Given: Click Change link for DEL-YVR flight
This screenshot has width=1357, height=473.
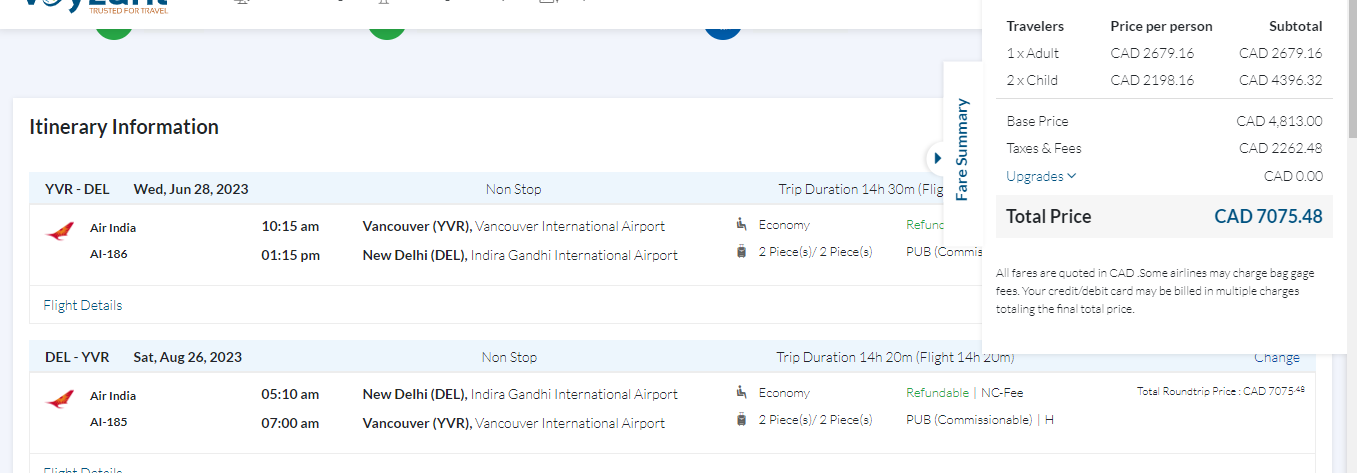Looking at the screenshot, I should coord(1277,357).
